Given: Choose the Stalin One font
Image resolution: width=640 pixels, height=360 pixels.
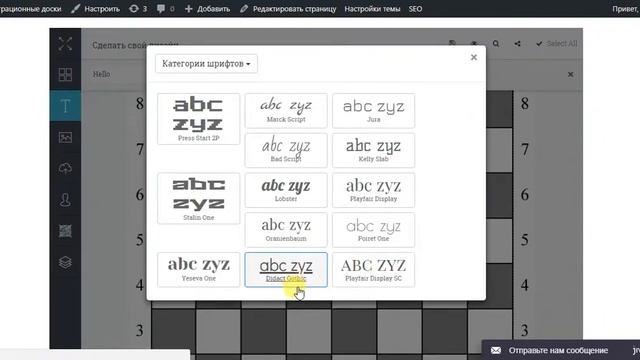Looking at the screenshot, I should (199, 198).
